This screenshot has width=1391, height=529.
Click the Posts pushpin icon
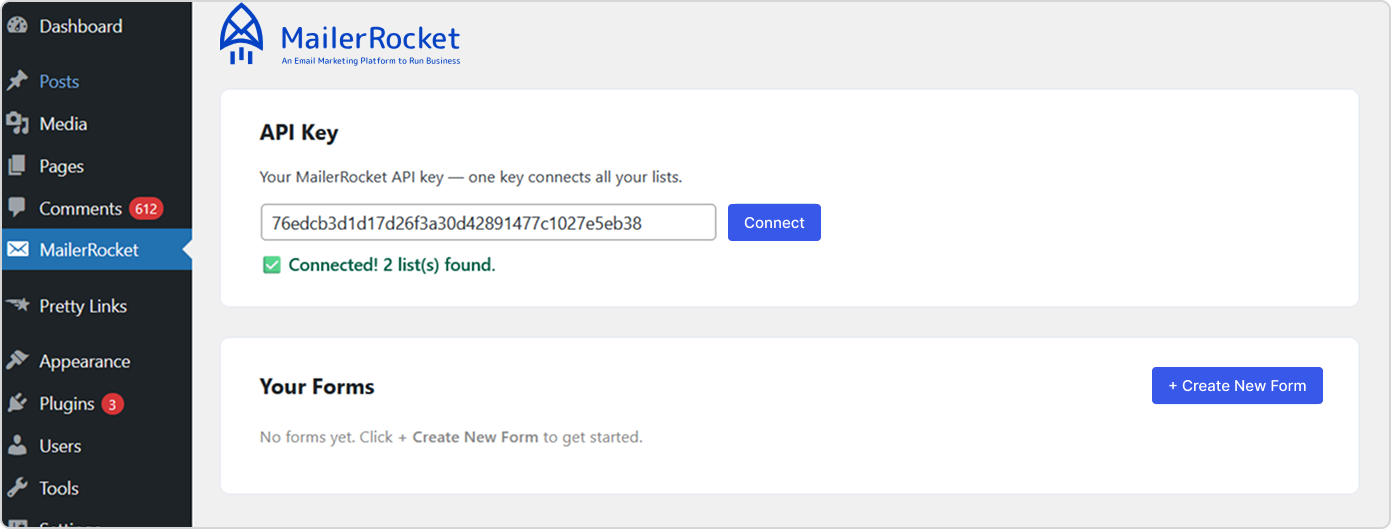tap(17, 81)
